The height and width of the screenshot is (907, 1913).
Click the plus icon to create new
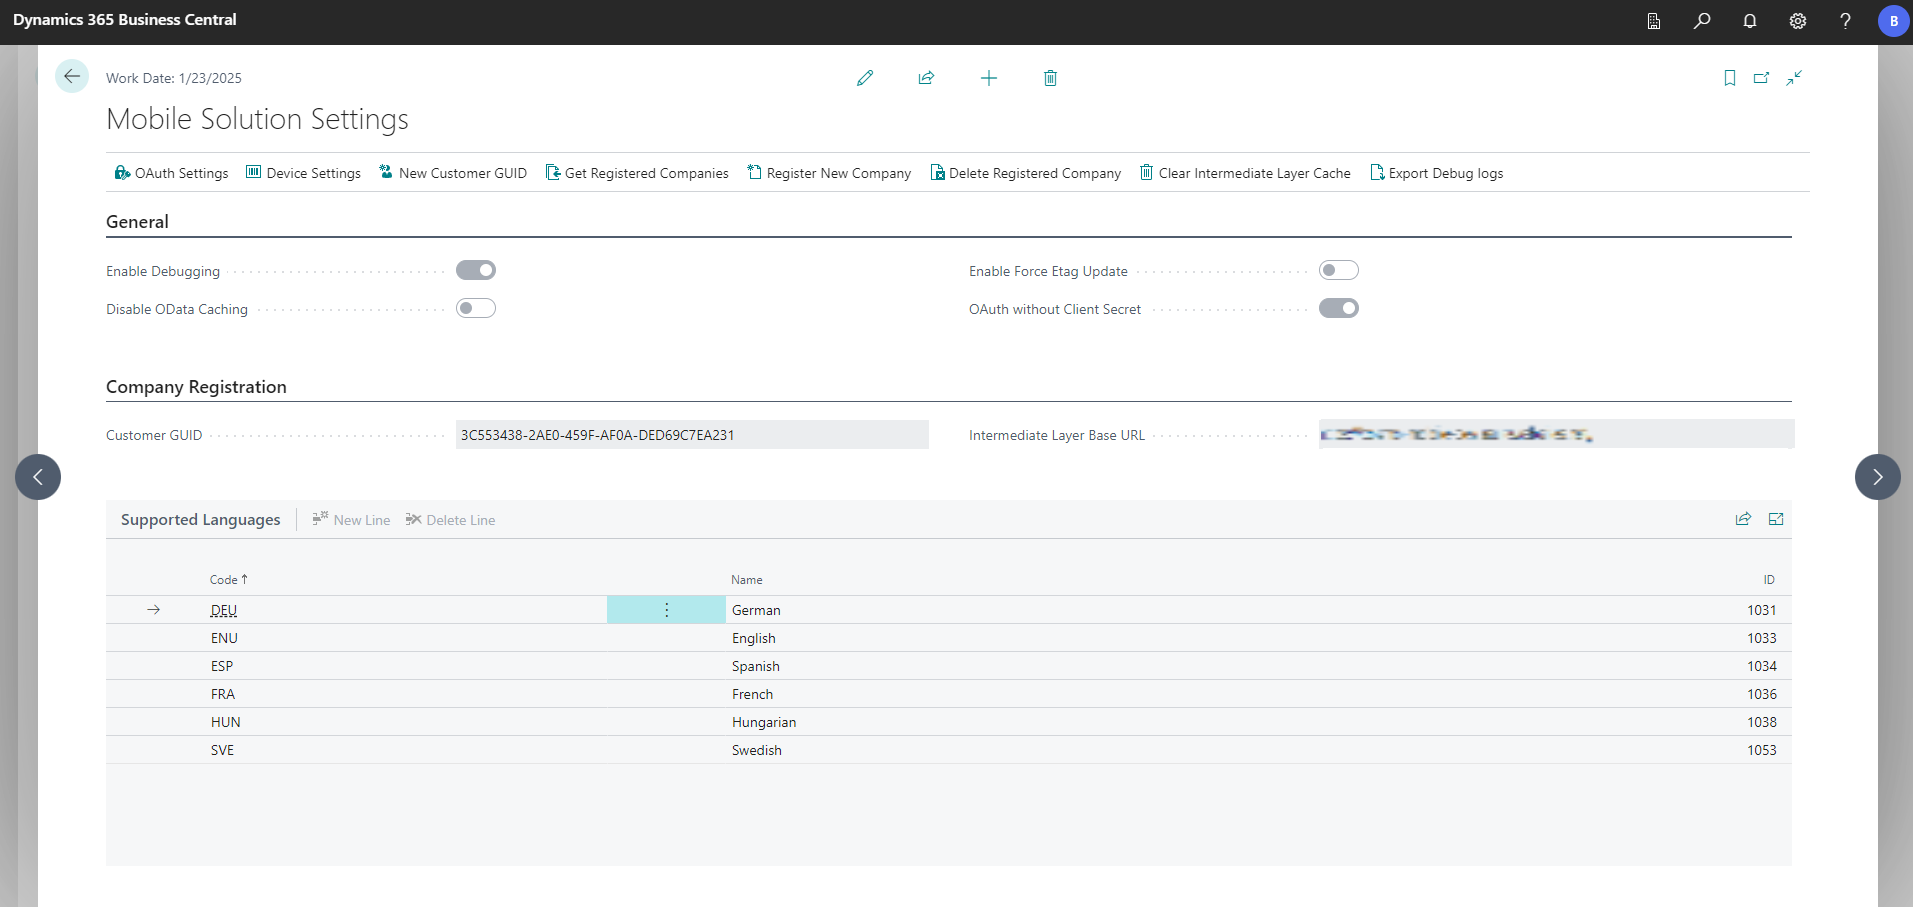pyautogui.click(x=988, y=78)
